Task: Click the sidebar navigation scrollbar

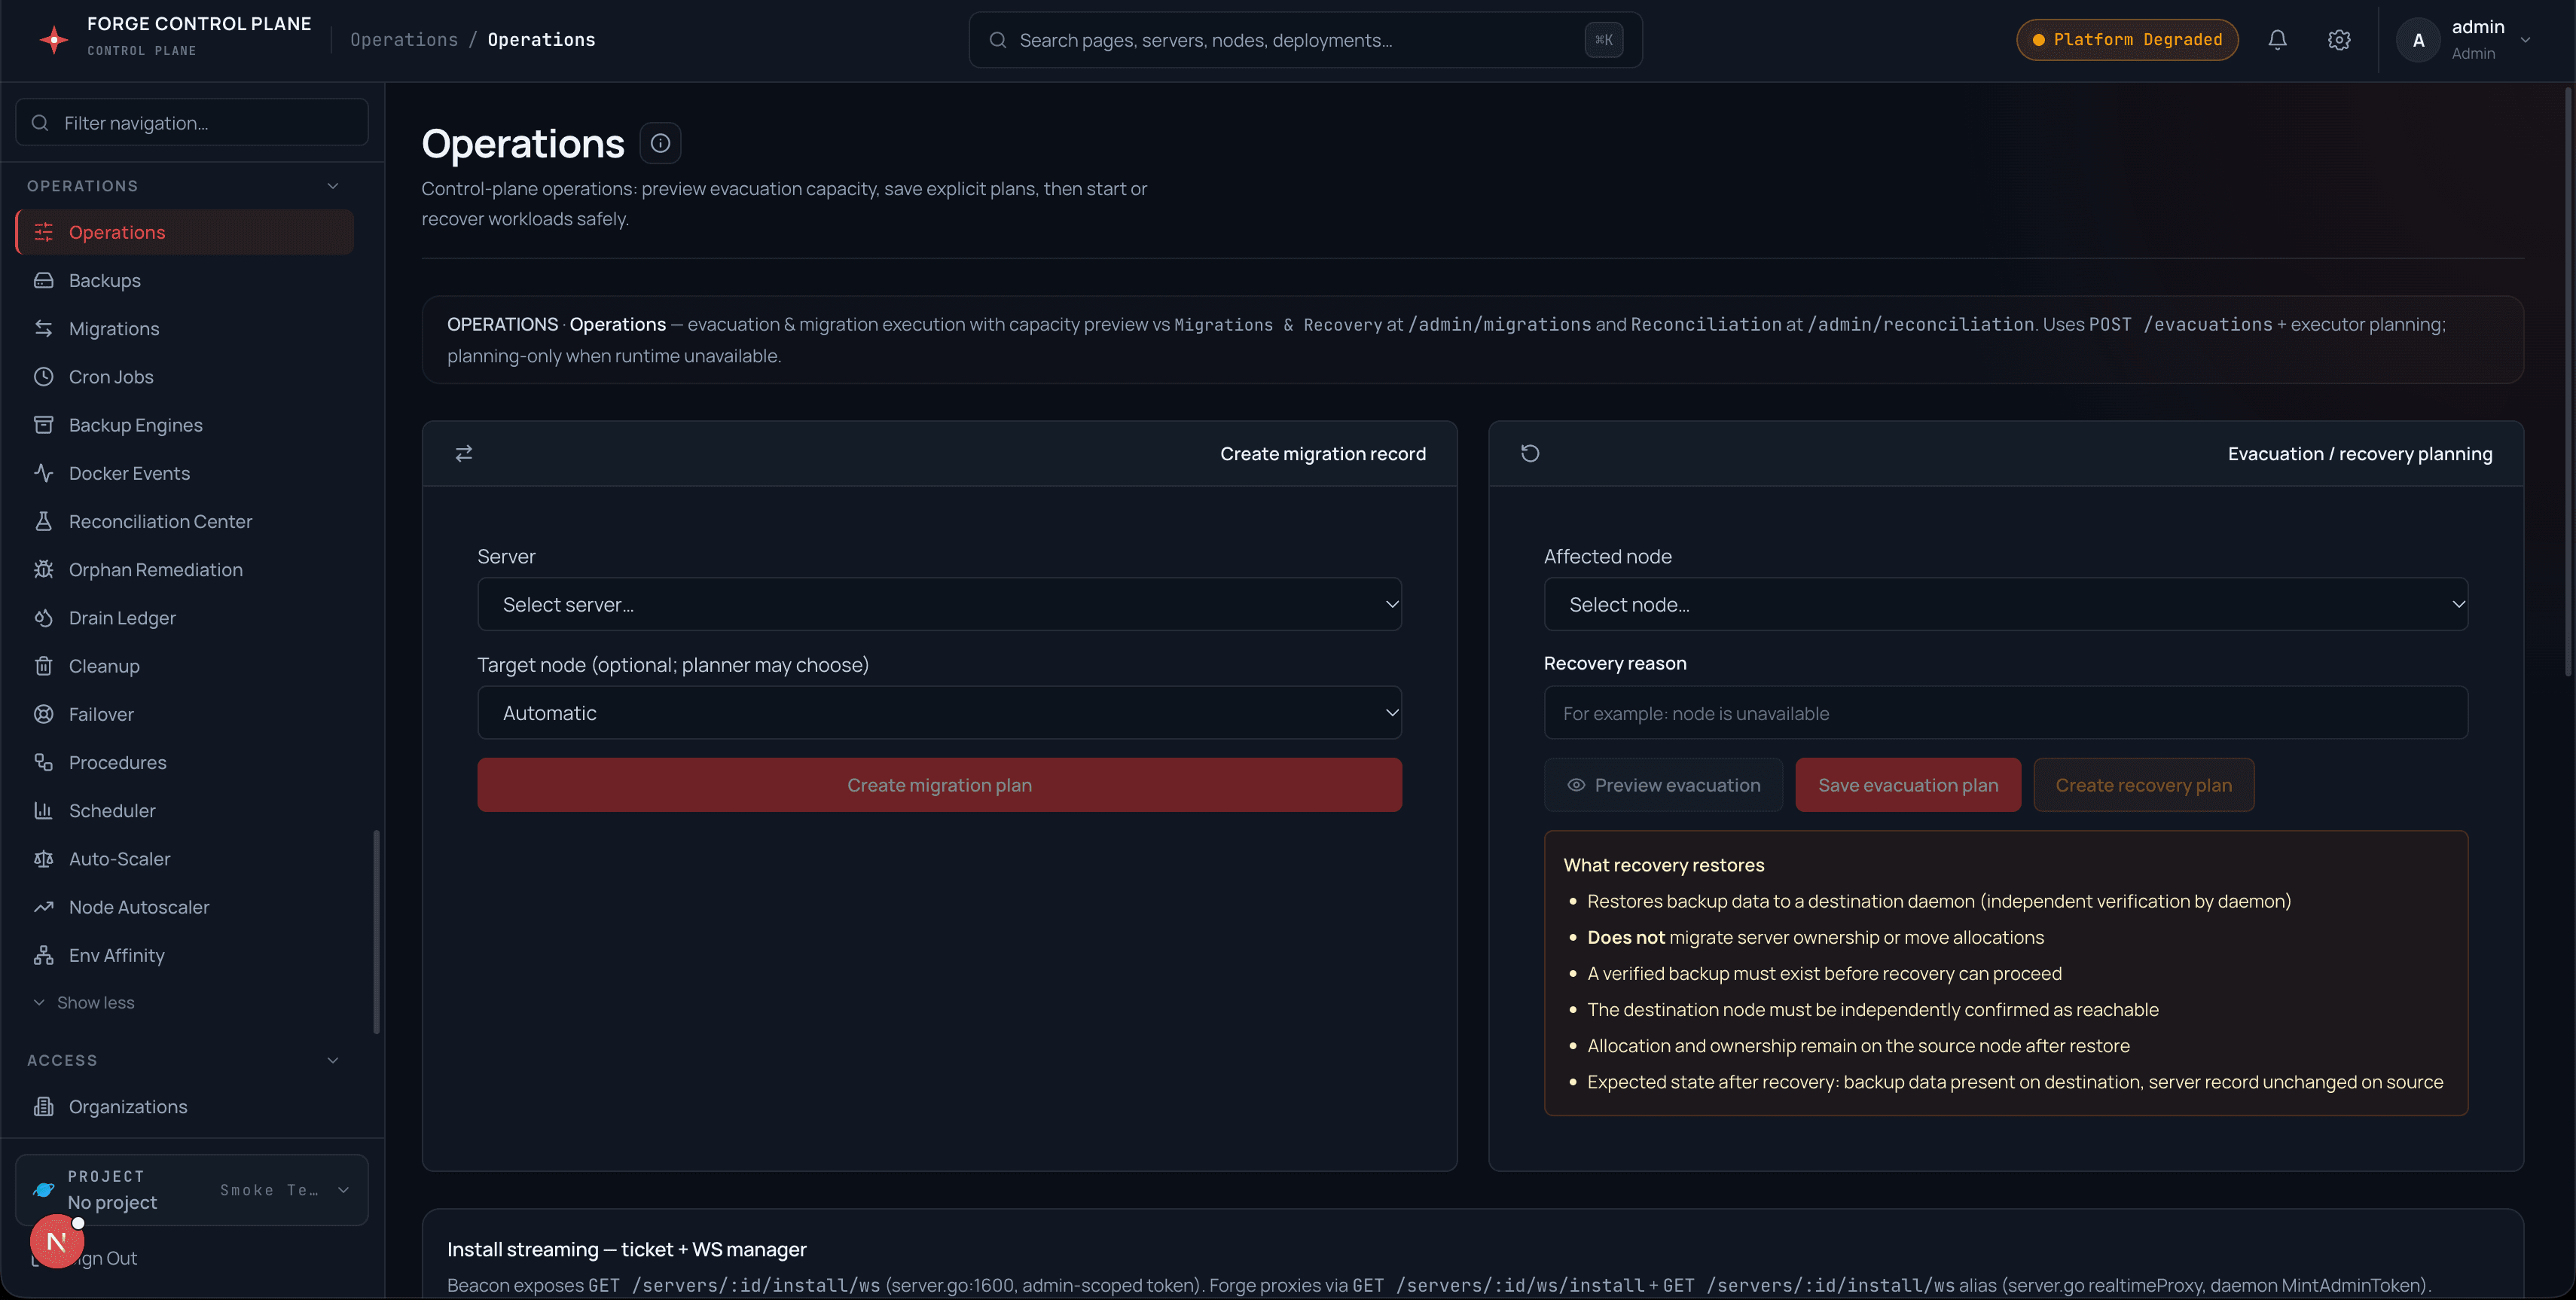Action: click(x=376, y=930)
